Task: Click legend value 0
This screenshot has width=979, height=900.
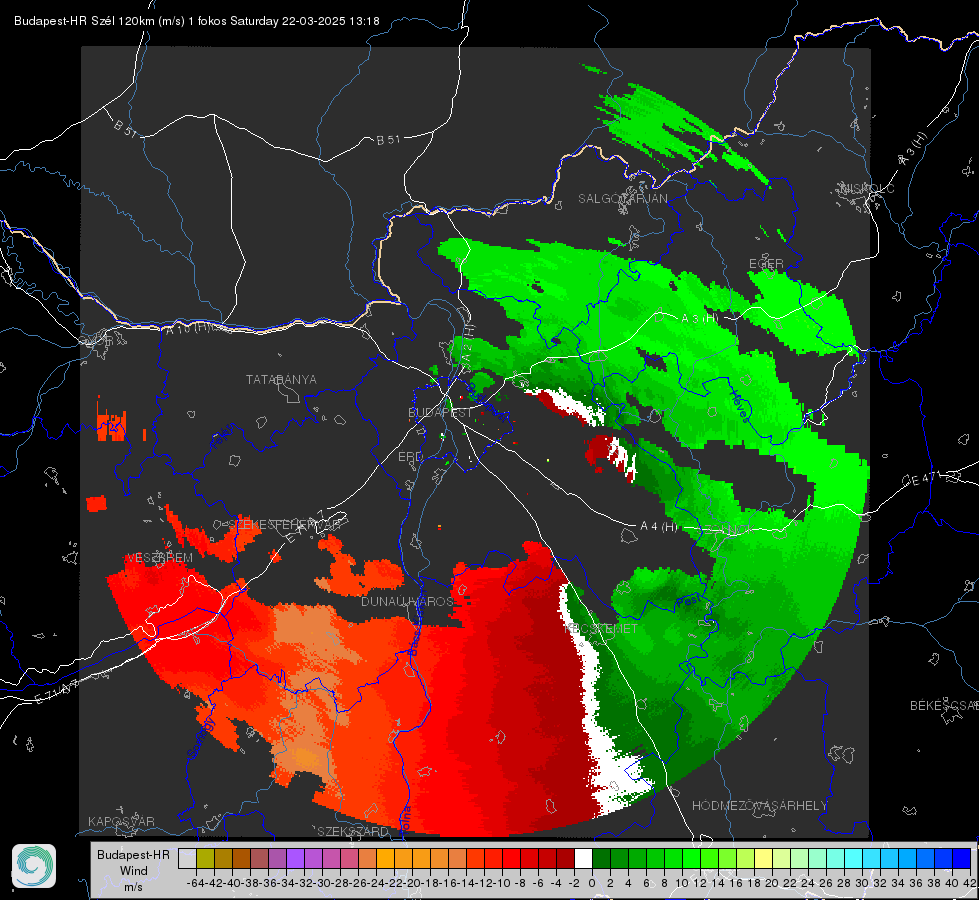Action: click(592, 884)
